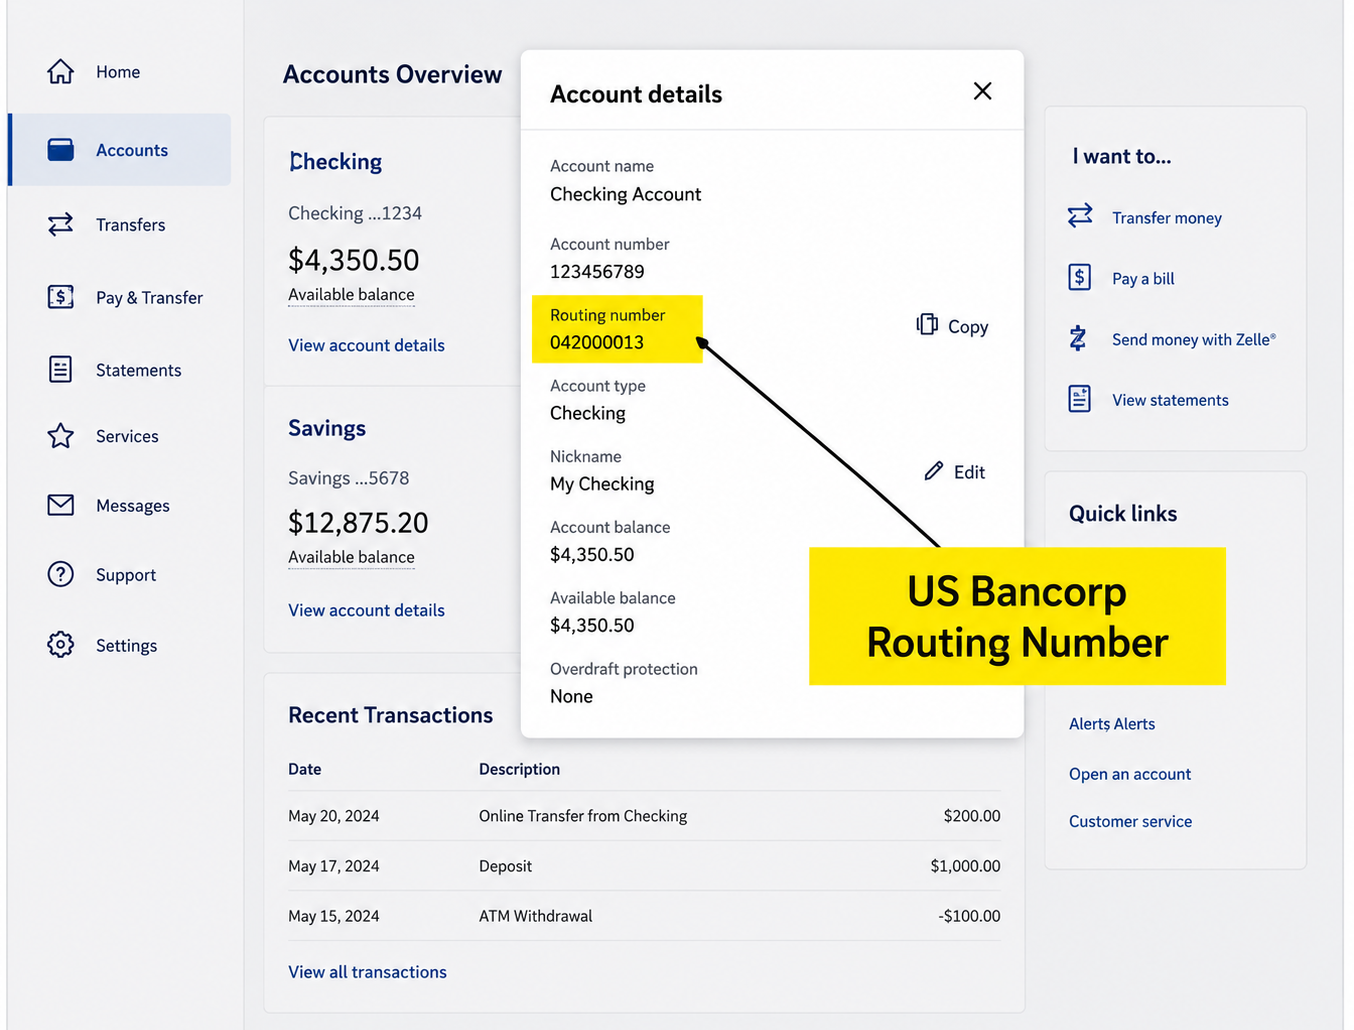
Task: Open Home from the sidebar menu
Action: [119, 72]
